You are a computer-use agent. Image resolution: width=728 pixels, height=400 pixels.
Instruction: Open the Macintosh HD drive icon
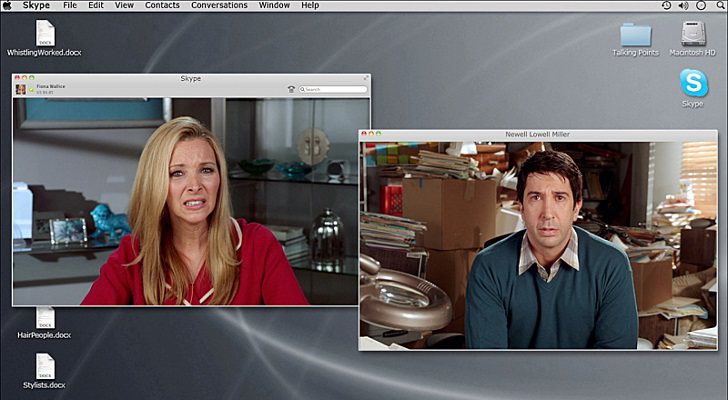click(693, 35)
